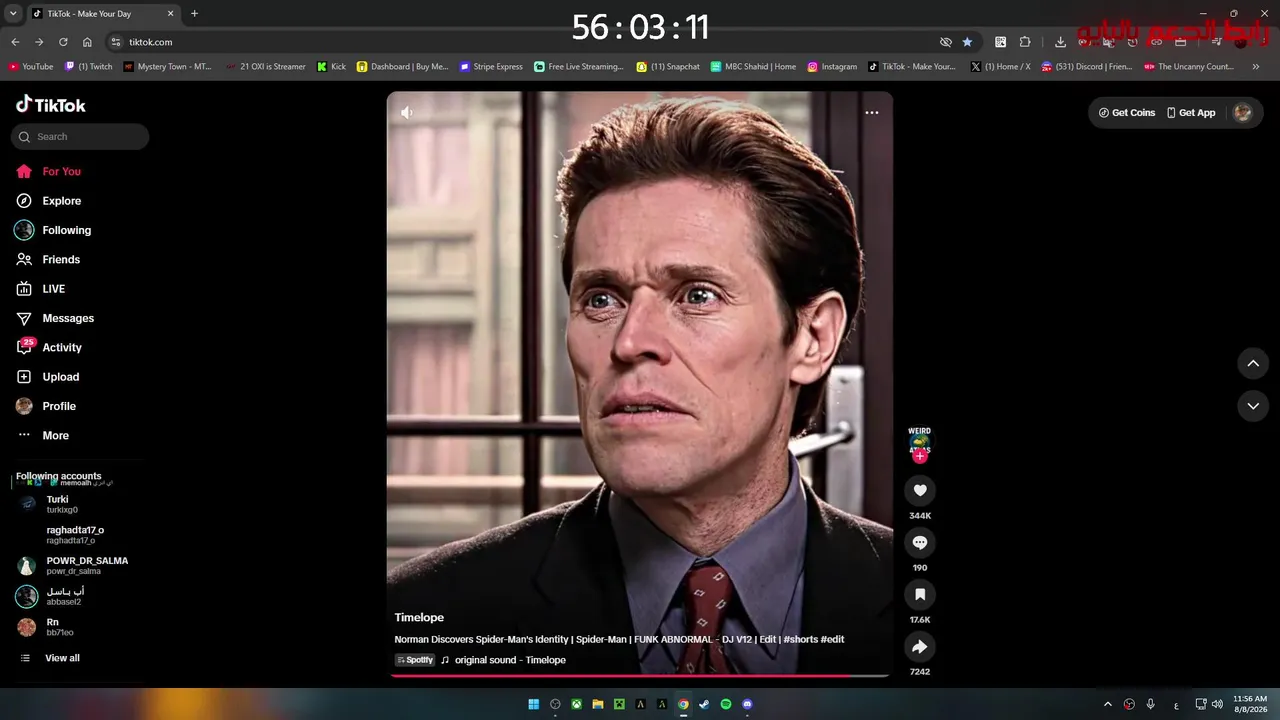
Task: Open the MBC Shahid bookmark
Action: (x=753, y=67)
